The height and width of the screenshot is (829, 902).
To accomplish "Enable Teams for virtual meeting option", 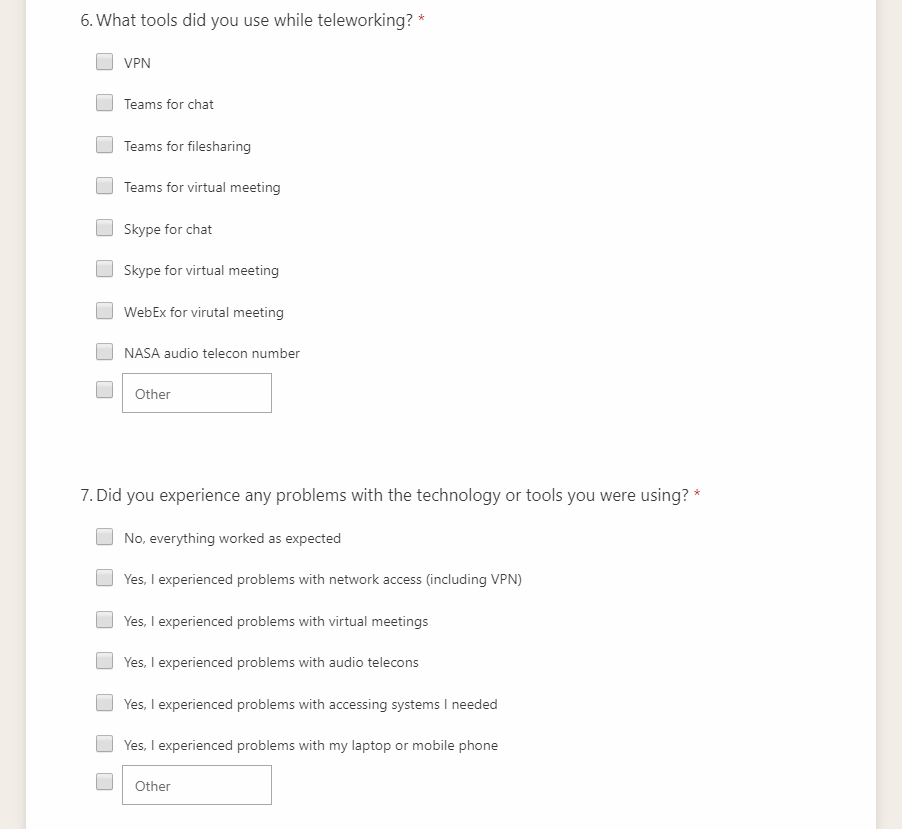I will coord(105,186).
